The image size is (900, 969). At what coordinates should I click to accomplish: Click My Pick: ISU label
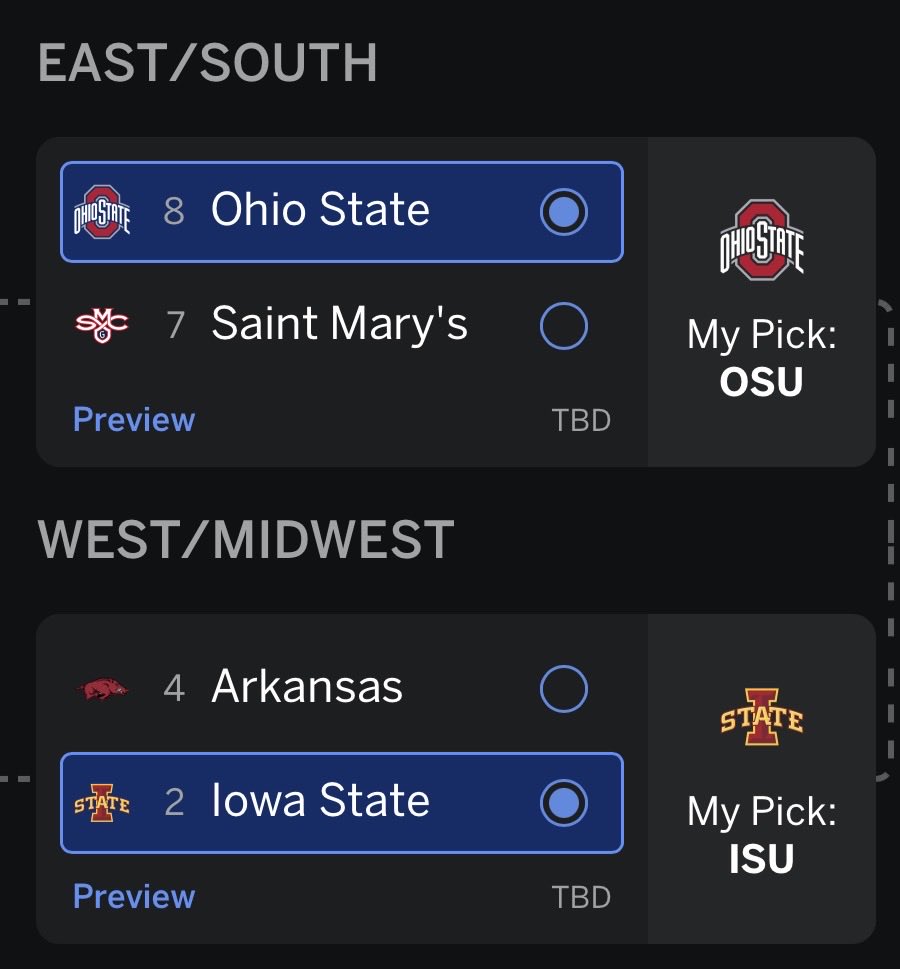[762, 836]
